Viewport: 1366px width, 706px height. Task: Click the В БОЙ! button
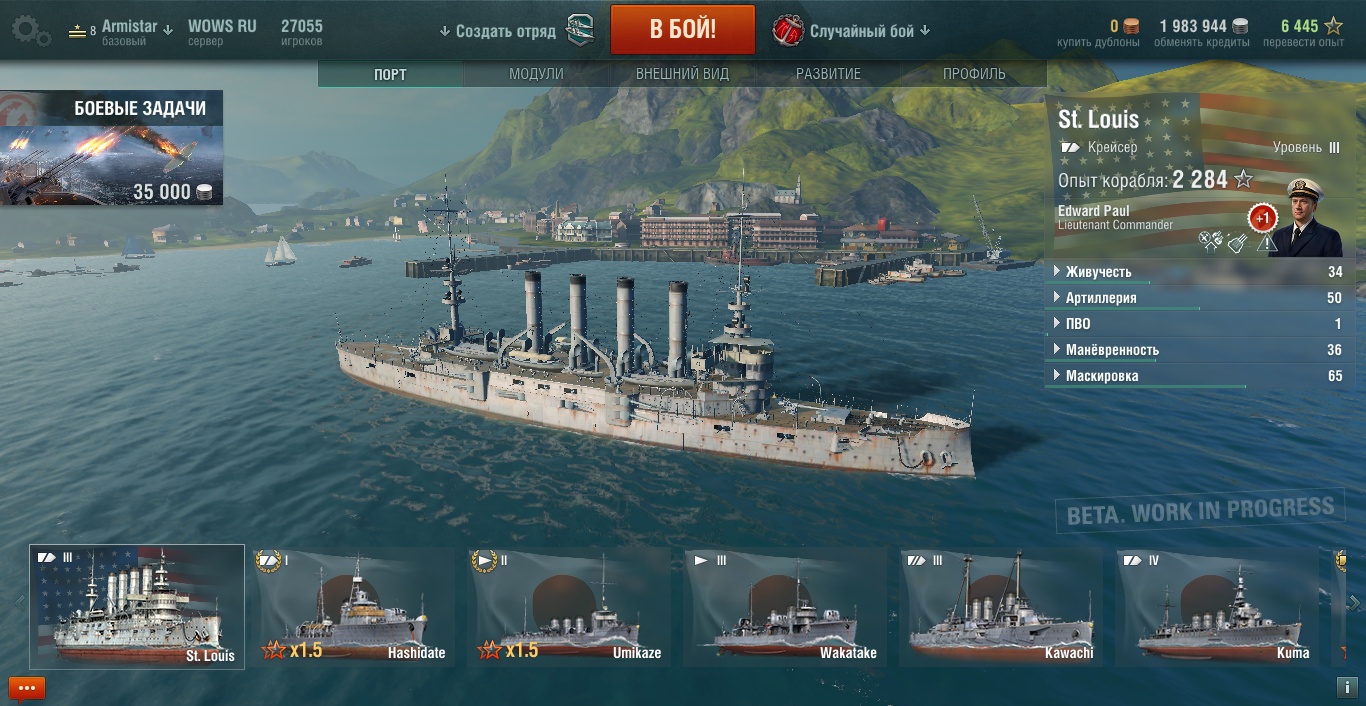pos(683,29)
